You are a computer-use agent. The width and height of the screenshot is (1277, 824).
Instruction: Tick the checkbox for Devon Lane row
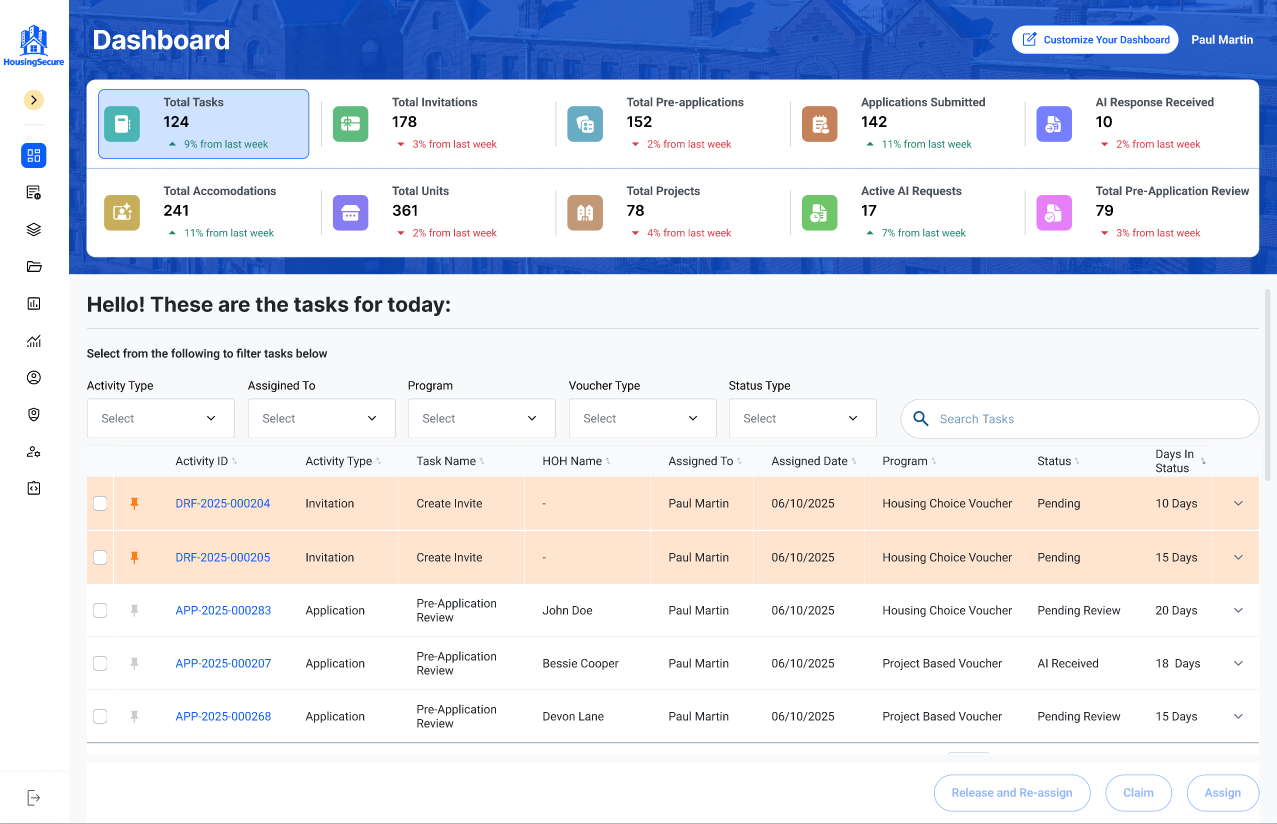(x=100, y=716)
